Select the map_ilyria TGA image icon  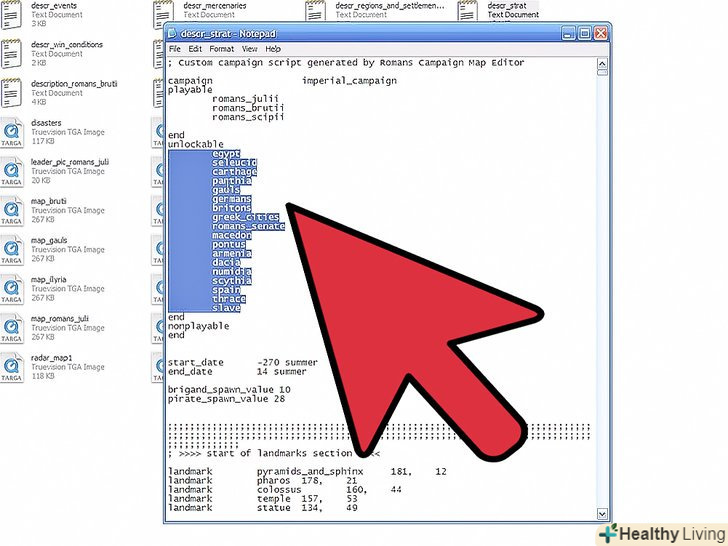[11, 289]
